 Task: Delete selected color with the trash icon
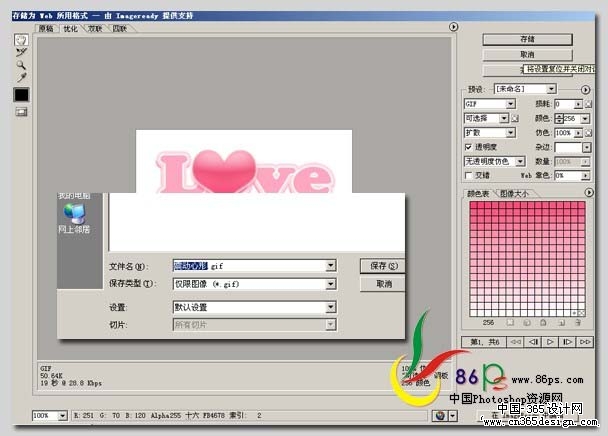[x=578, y=322]
